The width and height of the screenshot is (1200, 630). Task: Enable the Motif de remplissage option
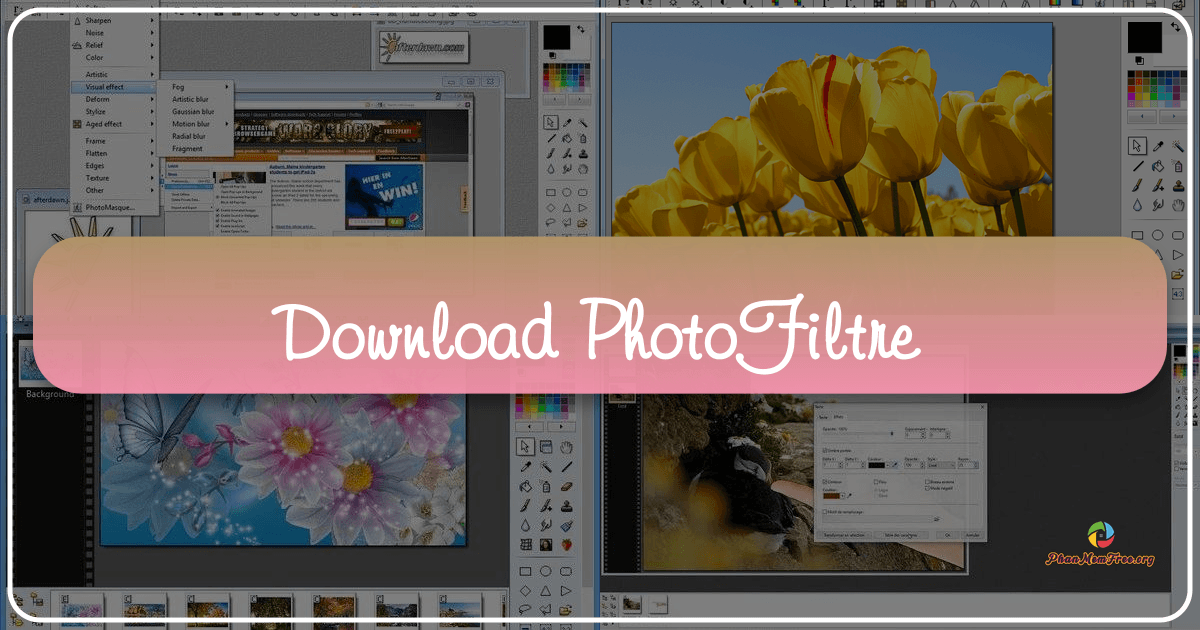tap(825, 511)
